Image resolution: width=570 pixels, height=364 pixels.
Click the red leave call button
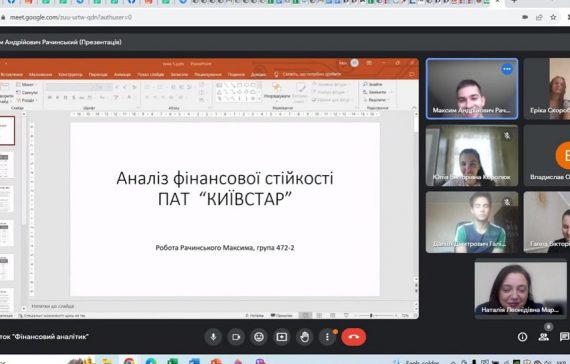pyautogui.click(x=353, y=337)
